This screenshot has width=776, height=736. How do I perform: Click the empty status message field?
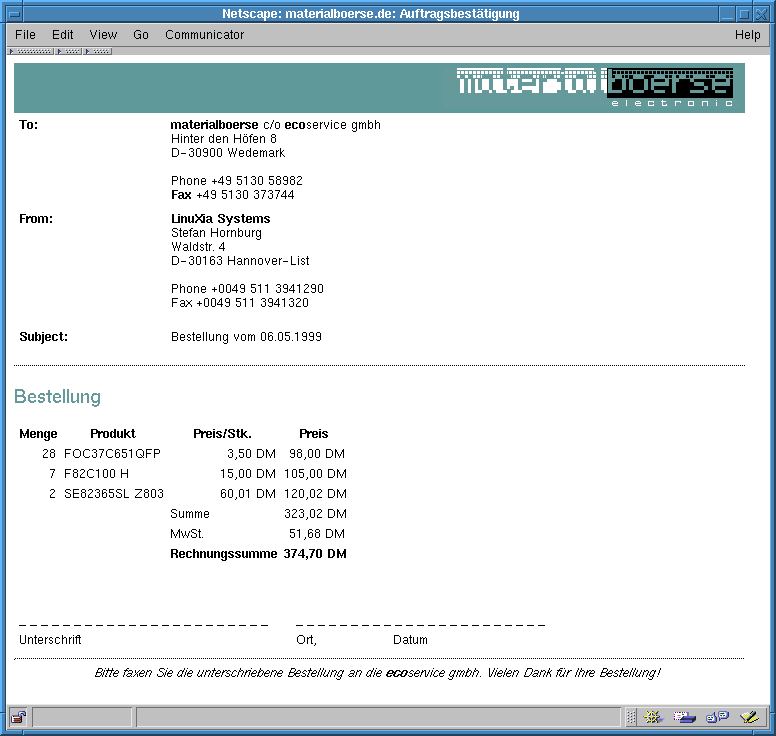[x=378, y=717]
